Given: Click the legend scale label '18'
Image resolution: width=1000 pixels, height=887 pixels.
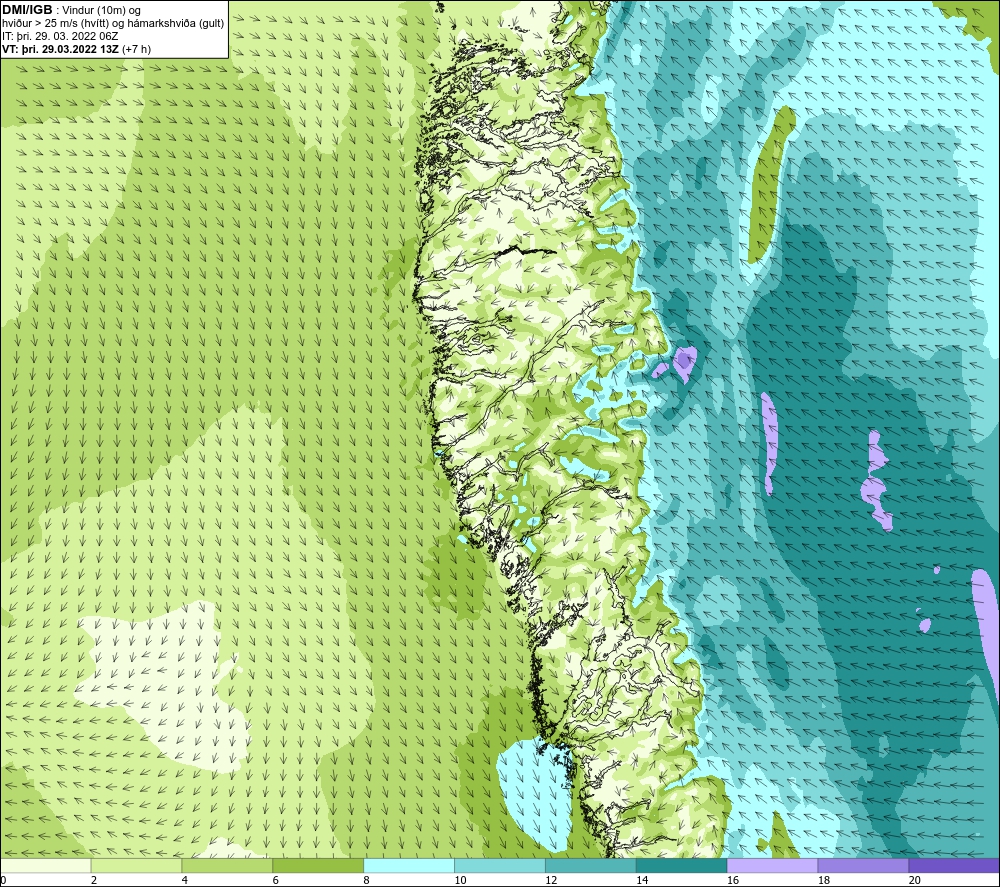Looking at the screenshot, I should point(824,881).
